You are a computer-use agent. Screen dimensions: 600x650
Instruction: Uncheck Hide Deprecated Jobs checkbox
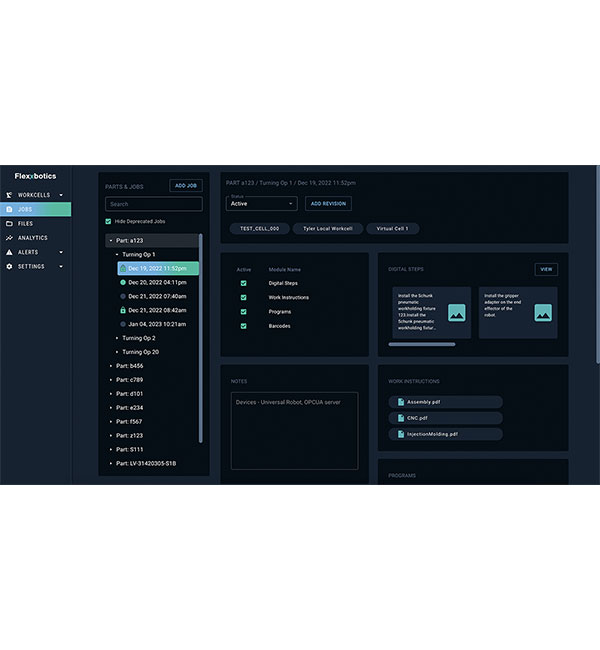point(109,221)
